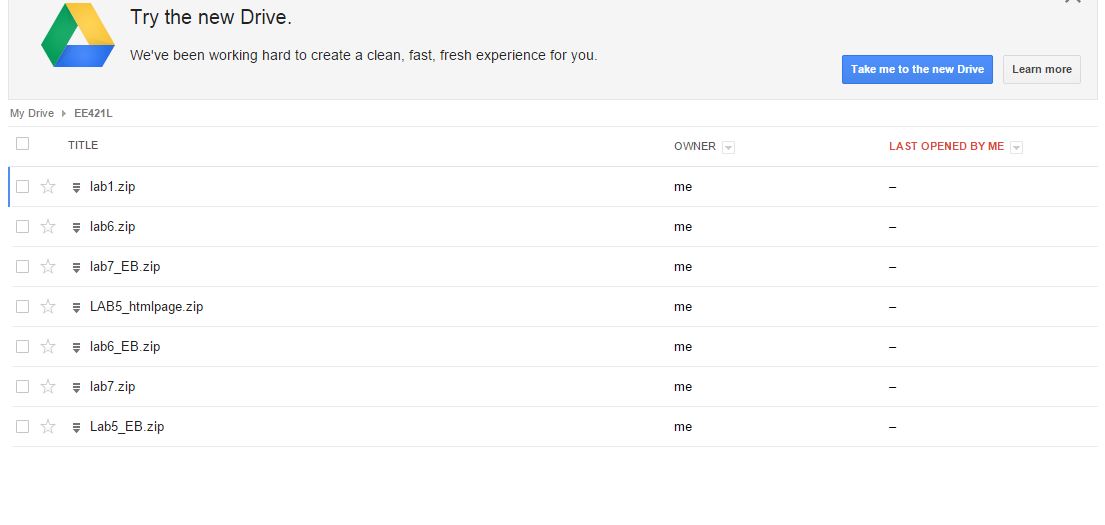Image resolution: width=1105 pixels, height=525 pixels.
Task: Go to My Drive in breadcrumb
Action: pyautogui.click(x=32, y=113)
